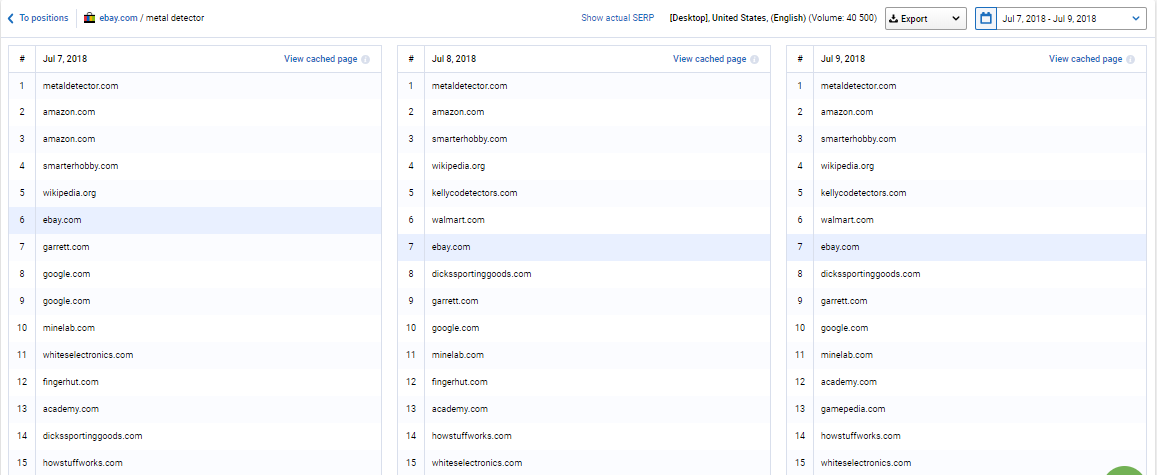The image size is (1157, 475).
Task: Click minelab.com in Jul 9 column
Action: tap(846, 355)
